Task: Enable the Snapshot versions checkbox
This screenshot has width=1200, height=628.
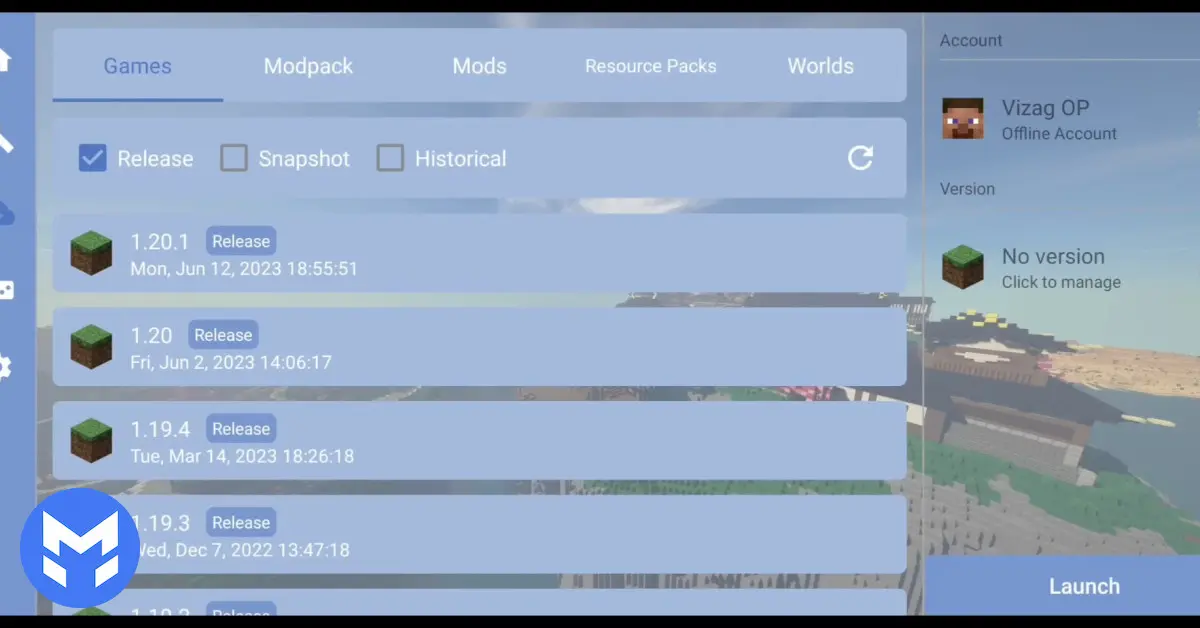Action: click(x=234, y=158)
